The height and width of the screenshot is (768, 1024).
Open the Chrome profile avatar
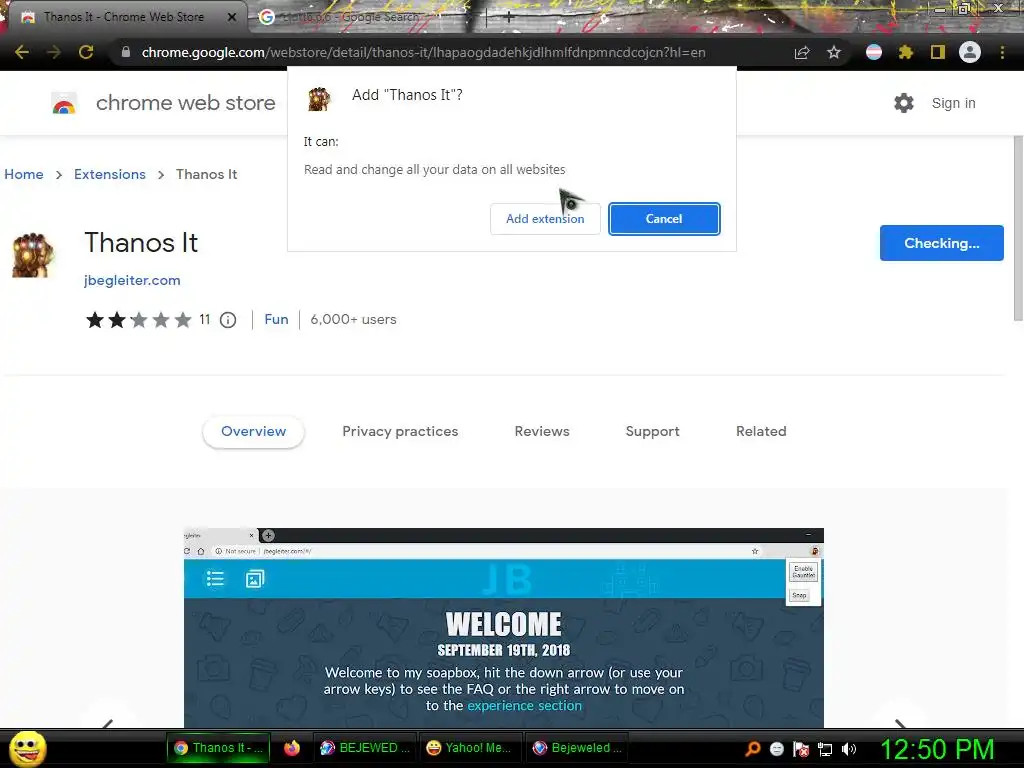[x=970, y=52]
